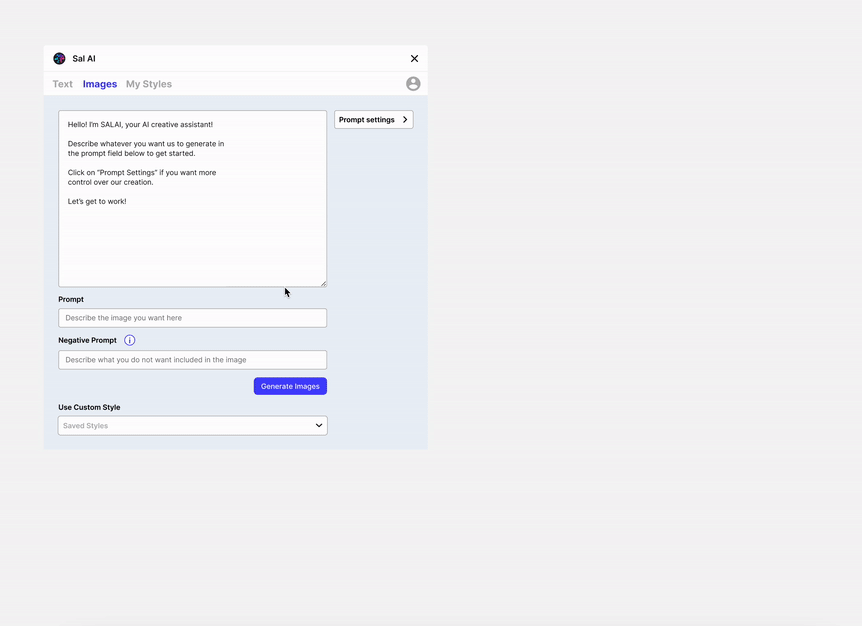Select the Images tab
This screenshot has height=626, width=862.
pyautogui.click(x=100, y=84)
